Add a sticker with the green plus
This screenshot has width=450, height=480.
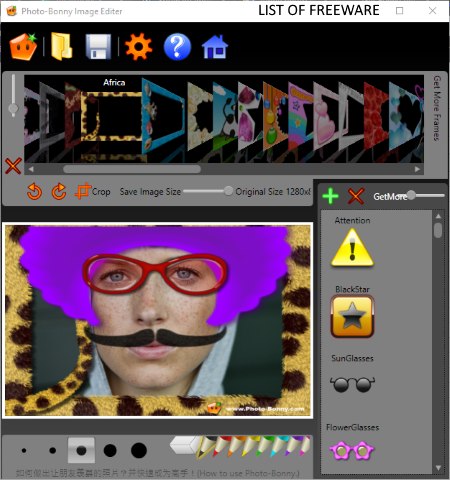tap(330, 196)
